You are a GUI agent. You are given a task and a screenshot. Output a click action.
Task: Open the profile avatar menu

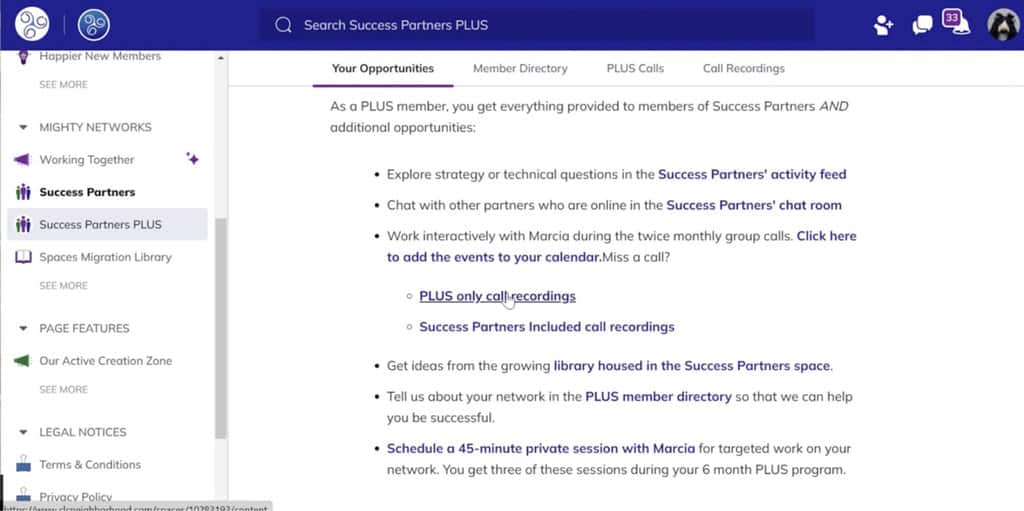pos(1002,25)
